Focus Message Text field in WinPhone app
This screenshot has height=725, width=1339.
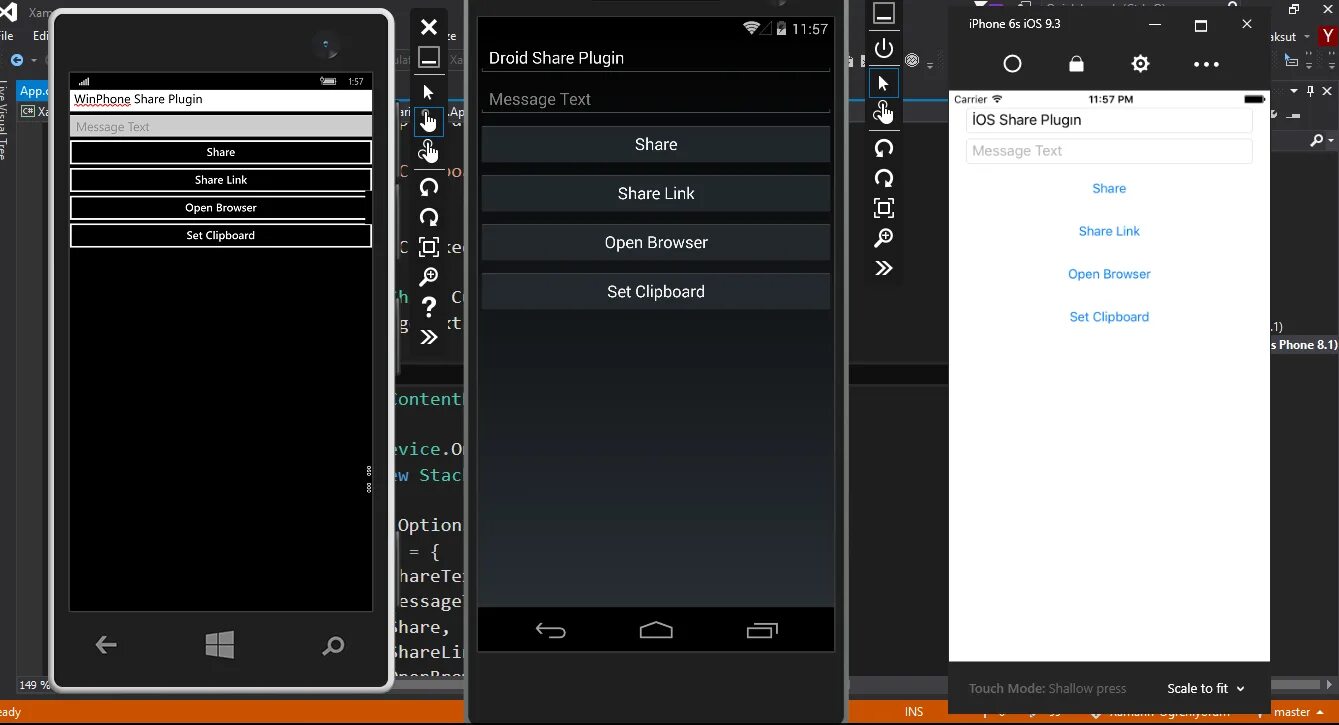pos(221,127)
